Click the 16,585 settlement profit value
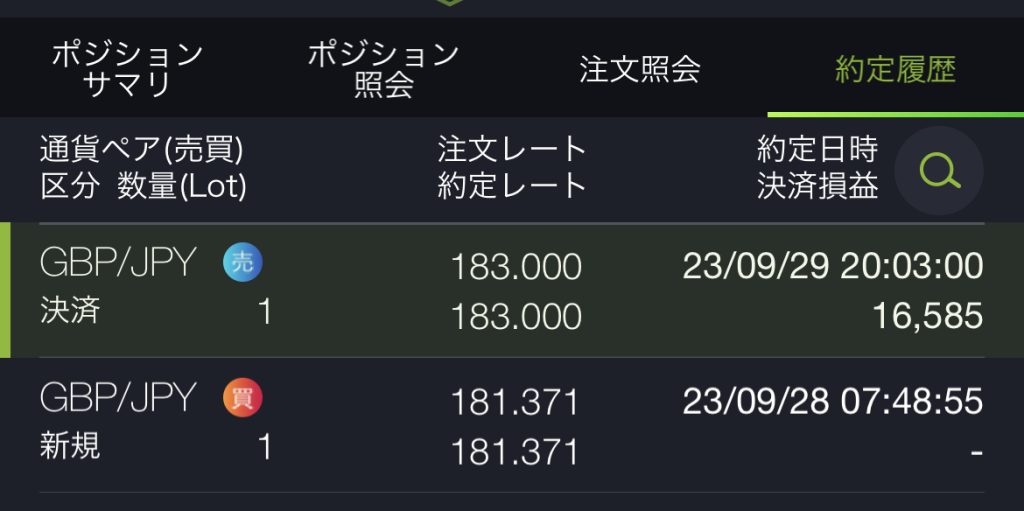This screenshot has height=511, width=1024. pyautogui.click(x=927, y=316)
